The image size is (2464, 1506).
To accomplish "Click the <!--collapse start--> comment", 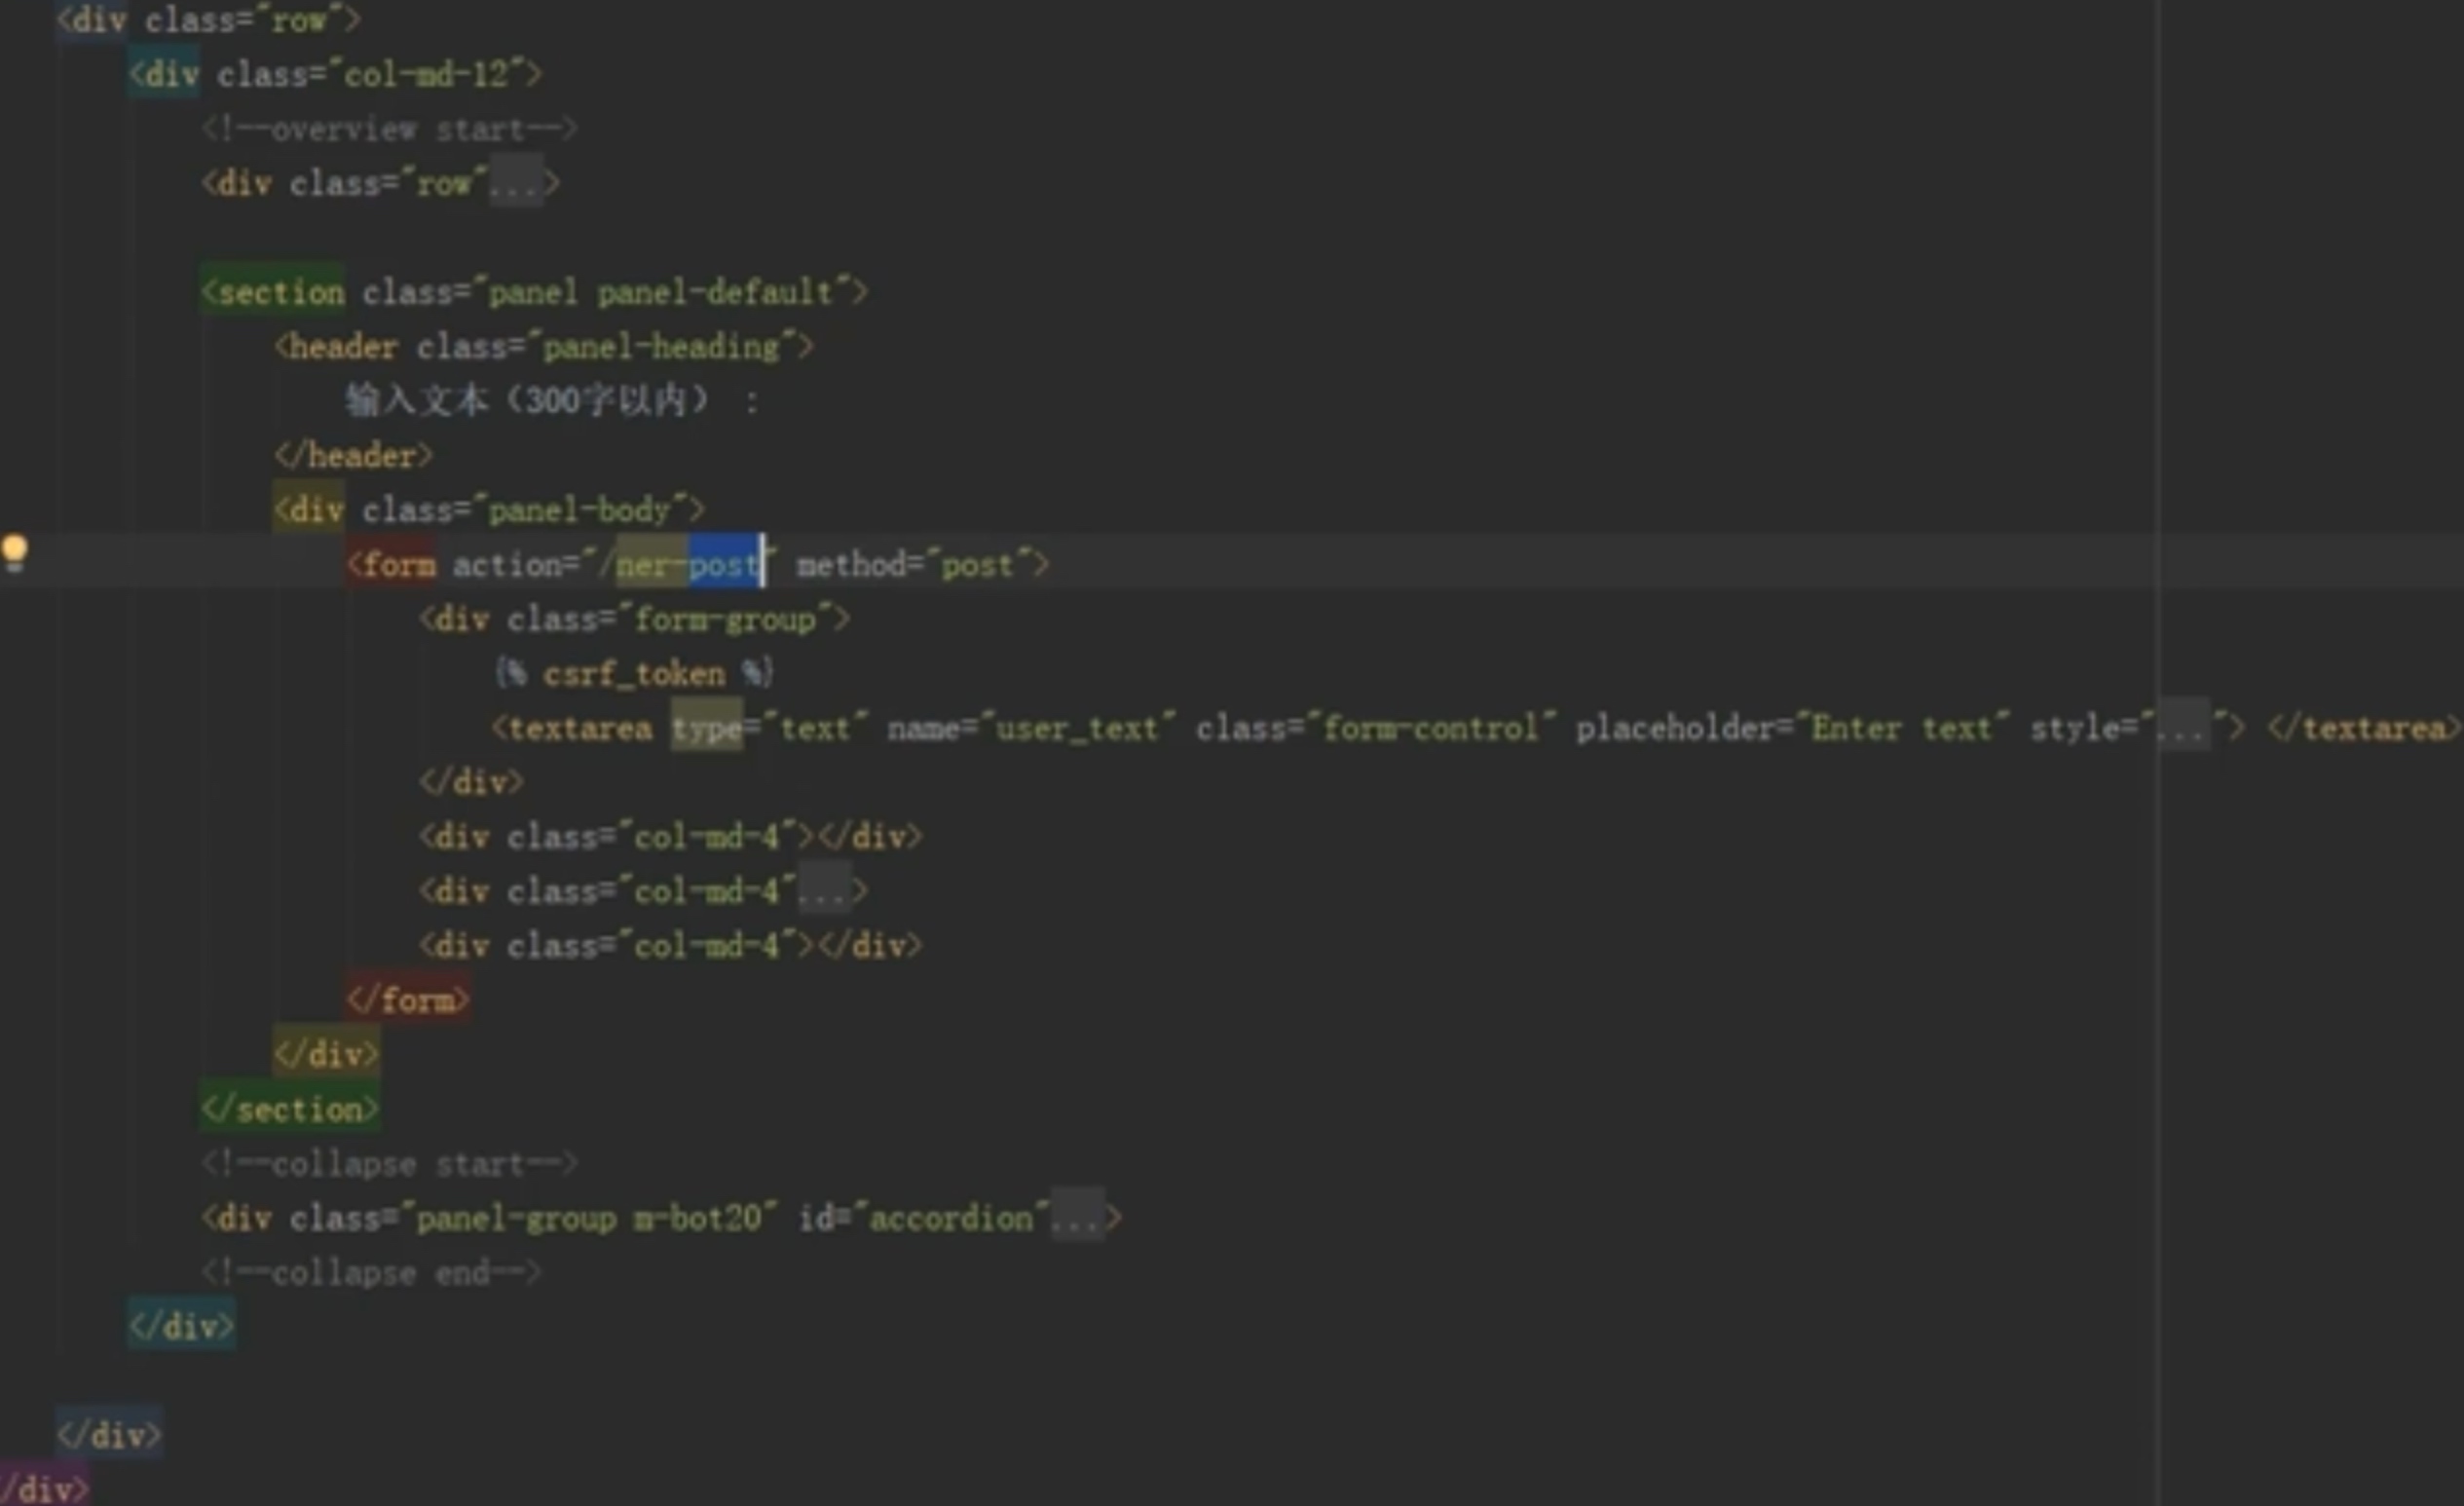I will coord(389,1163).
